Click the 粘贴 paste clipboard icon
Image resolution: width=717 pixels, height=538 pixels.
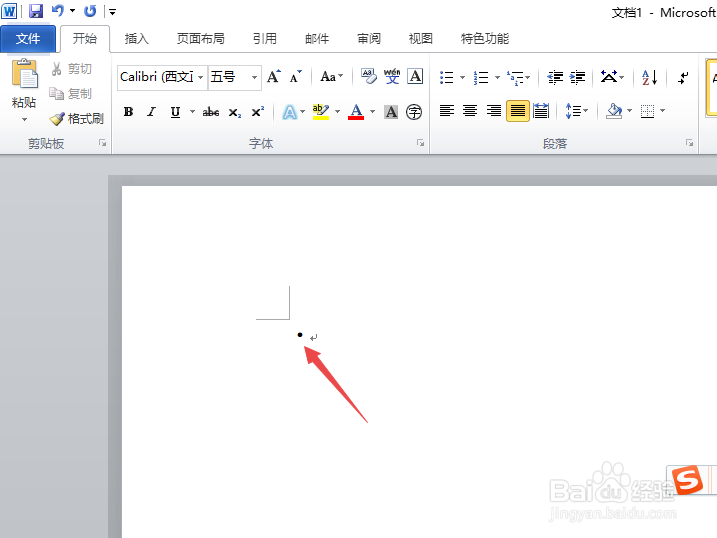pyautogui.click(x=24, y=74)
